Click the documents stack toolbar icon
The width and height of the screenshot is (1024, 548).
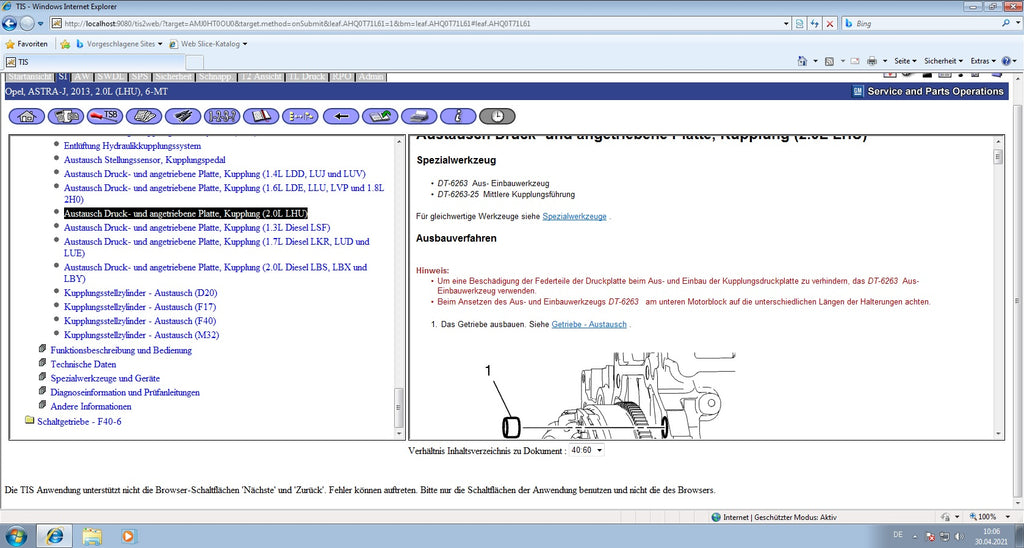pyautogui.click(x=144, y=116)
